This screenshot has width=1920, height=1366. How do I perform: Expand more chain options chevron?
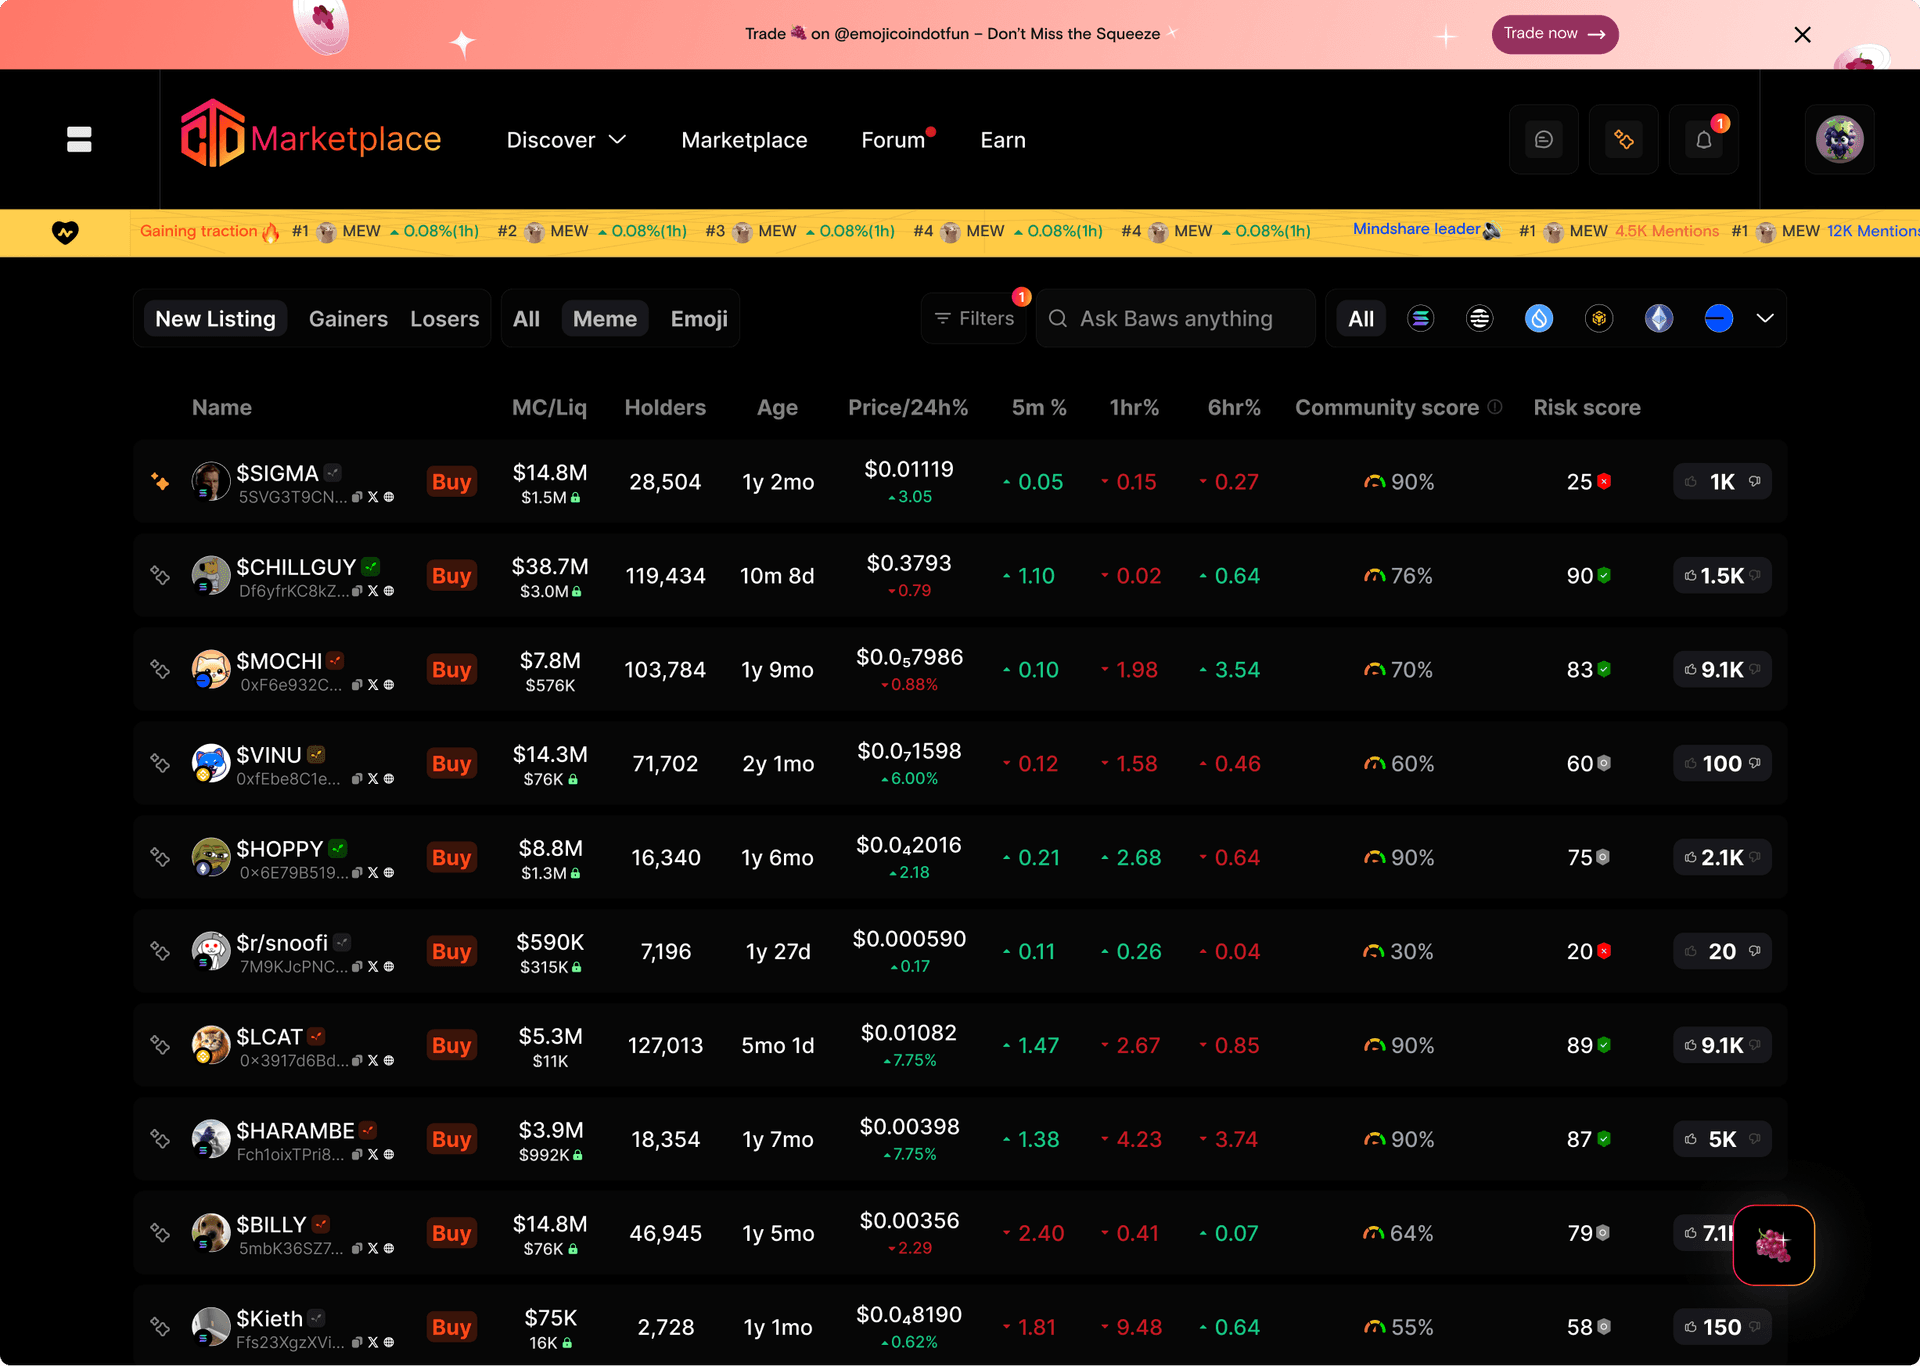coord(1765,319)
